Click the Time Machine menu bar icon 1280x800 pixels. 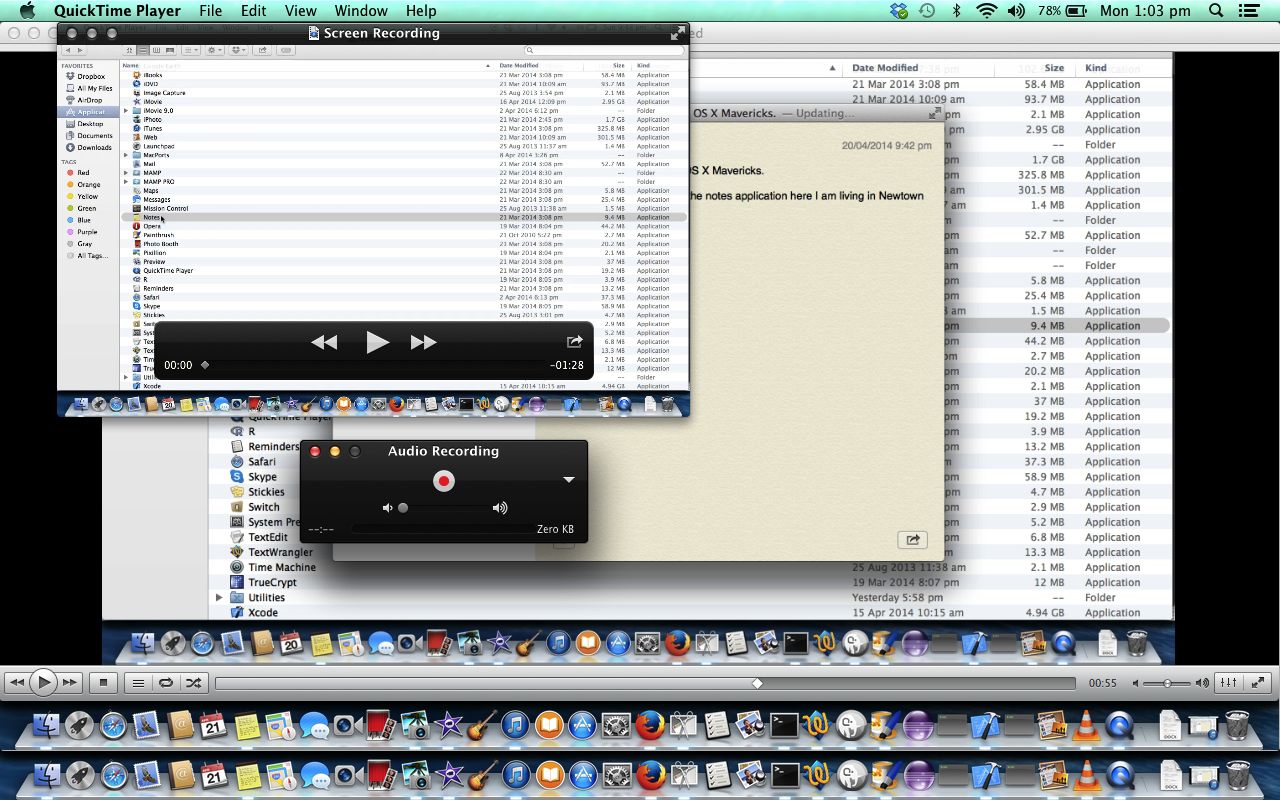(927, 11)
